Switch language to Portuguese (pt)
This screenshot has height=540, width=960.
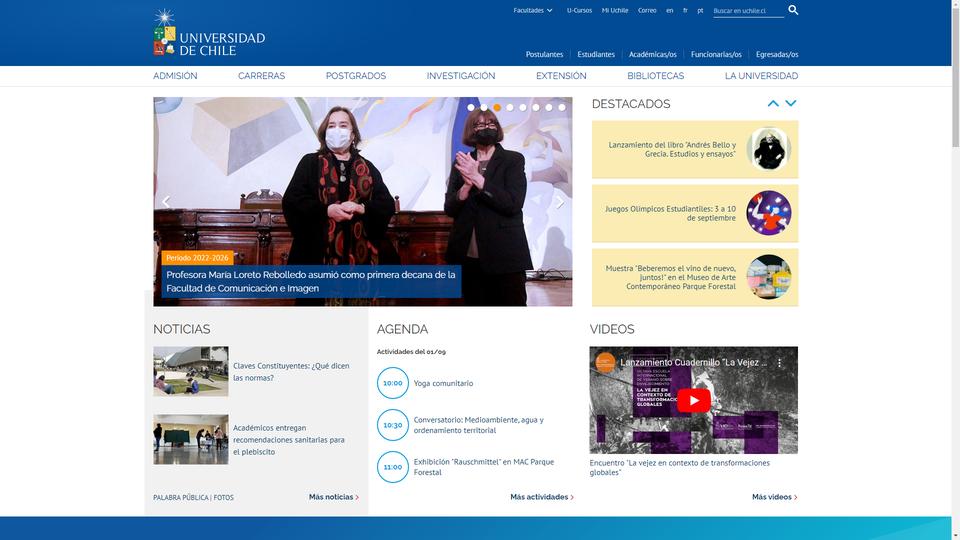[700, 10]
